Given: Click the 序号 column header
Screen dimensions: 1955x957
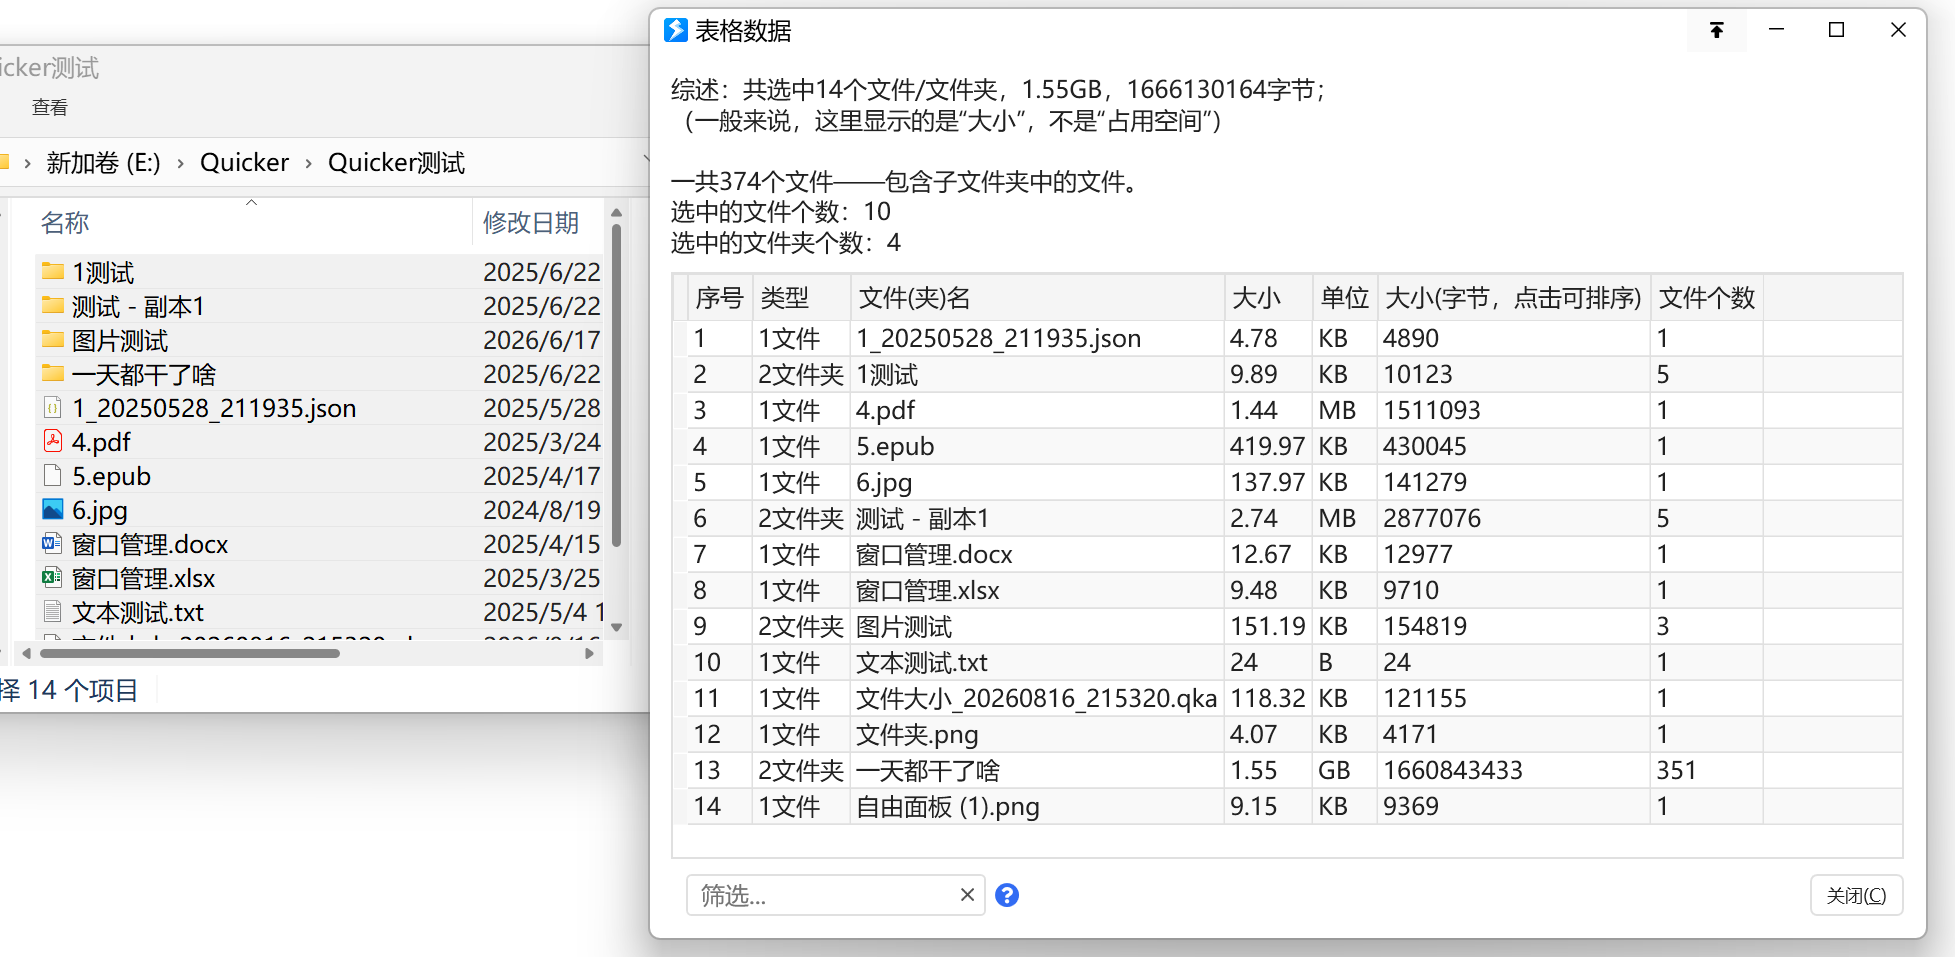Looking at the screenshot, I should (720, 298).
